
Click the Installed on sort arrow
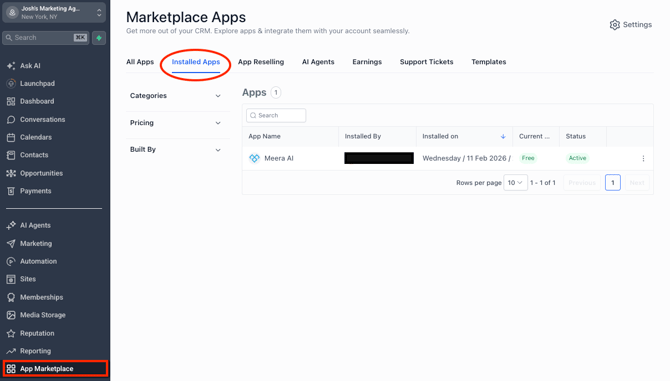[x=503, y=137]
